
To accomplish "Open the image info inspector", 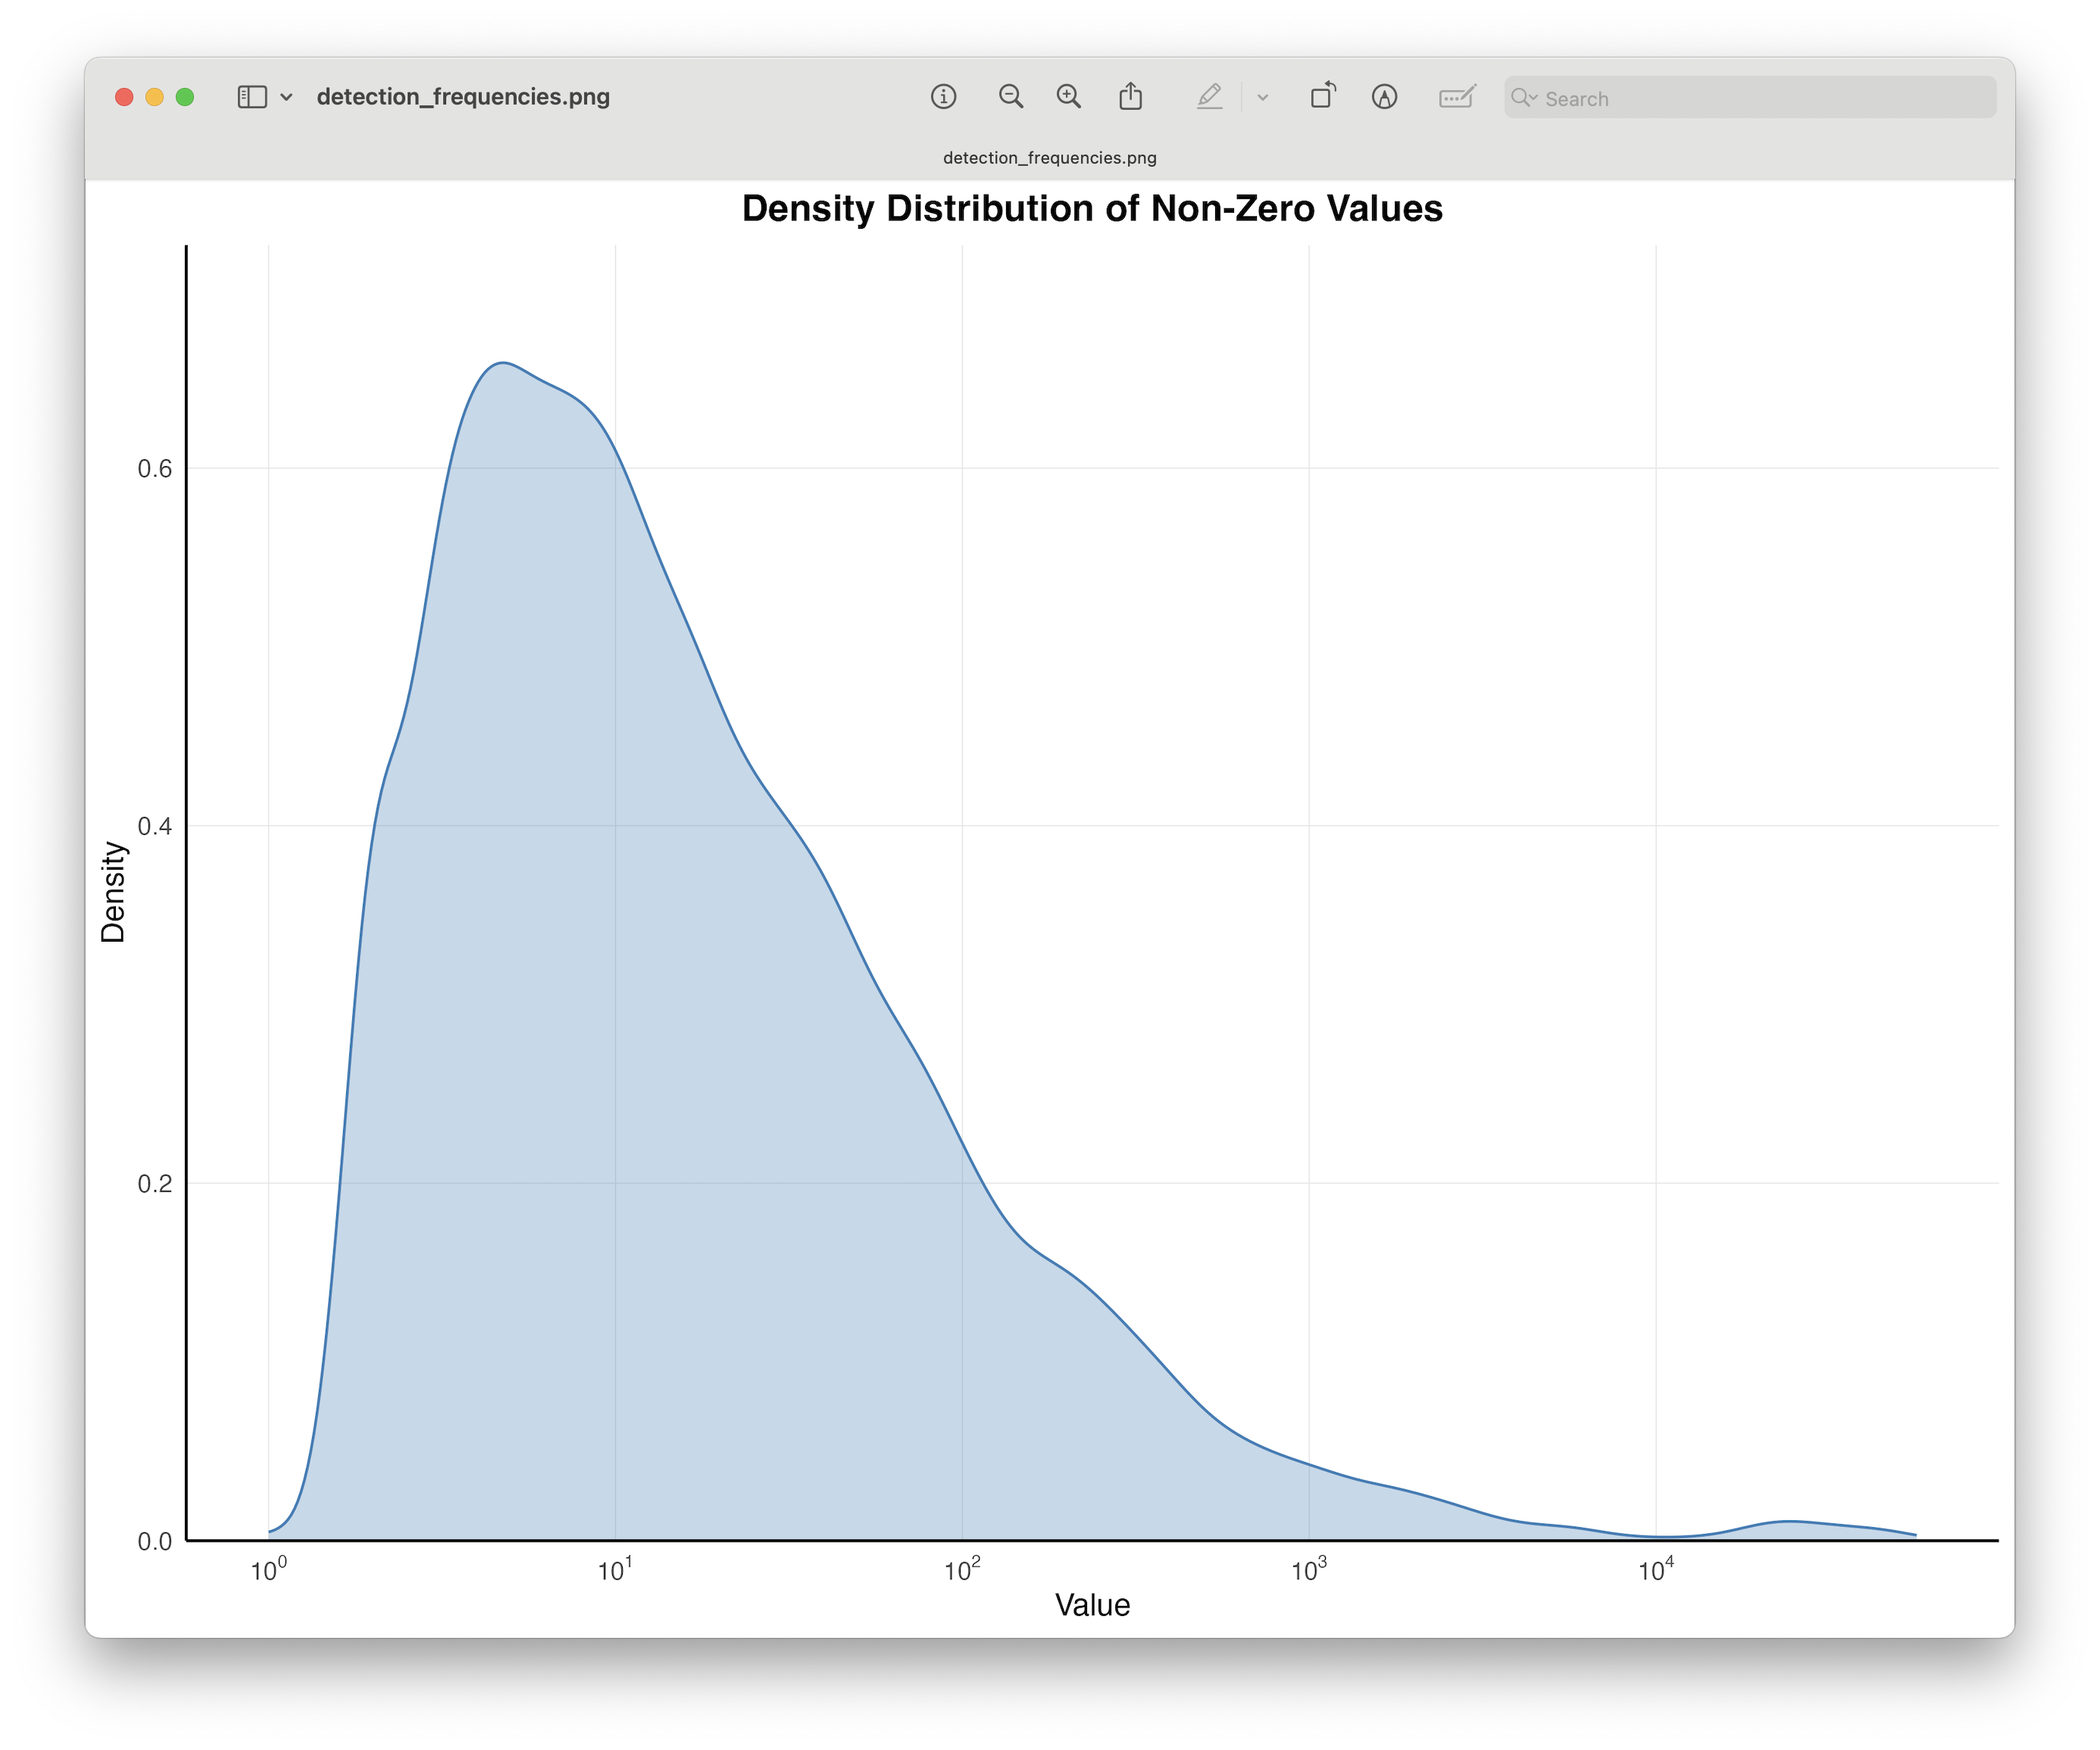I will click(x=943, y=97).
